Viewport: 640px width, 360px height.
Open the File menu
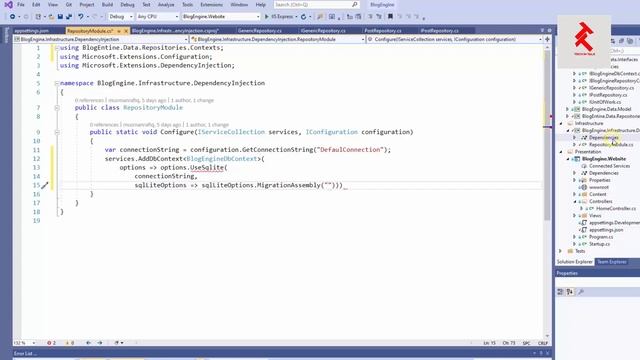pos(21,4)
